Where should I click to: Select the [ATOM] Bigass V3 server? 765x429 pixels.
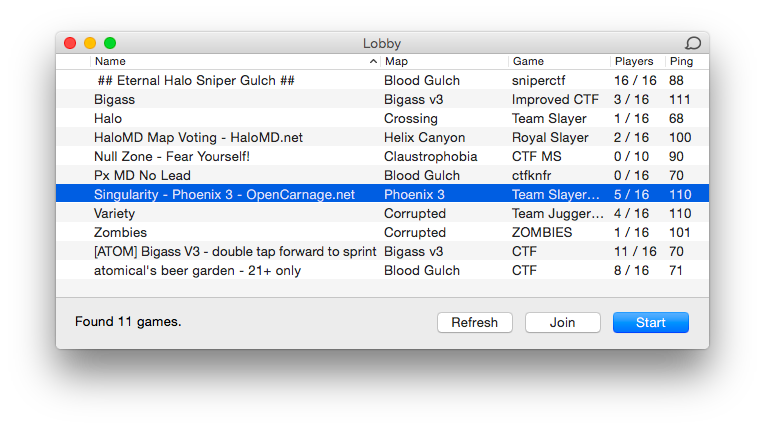235,252
